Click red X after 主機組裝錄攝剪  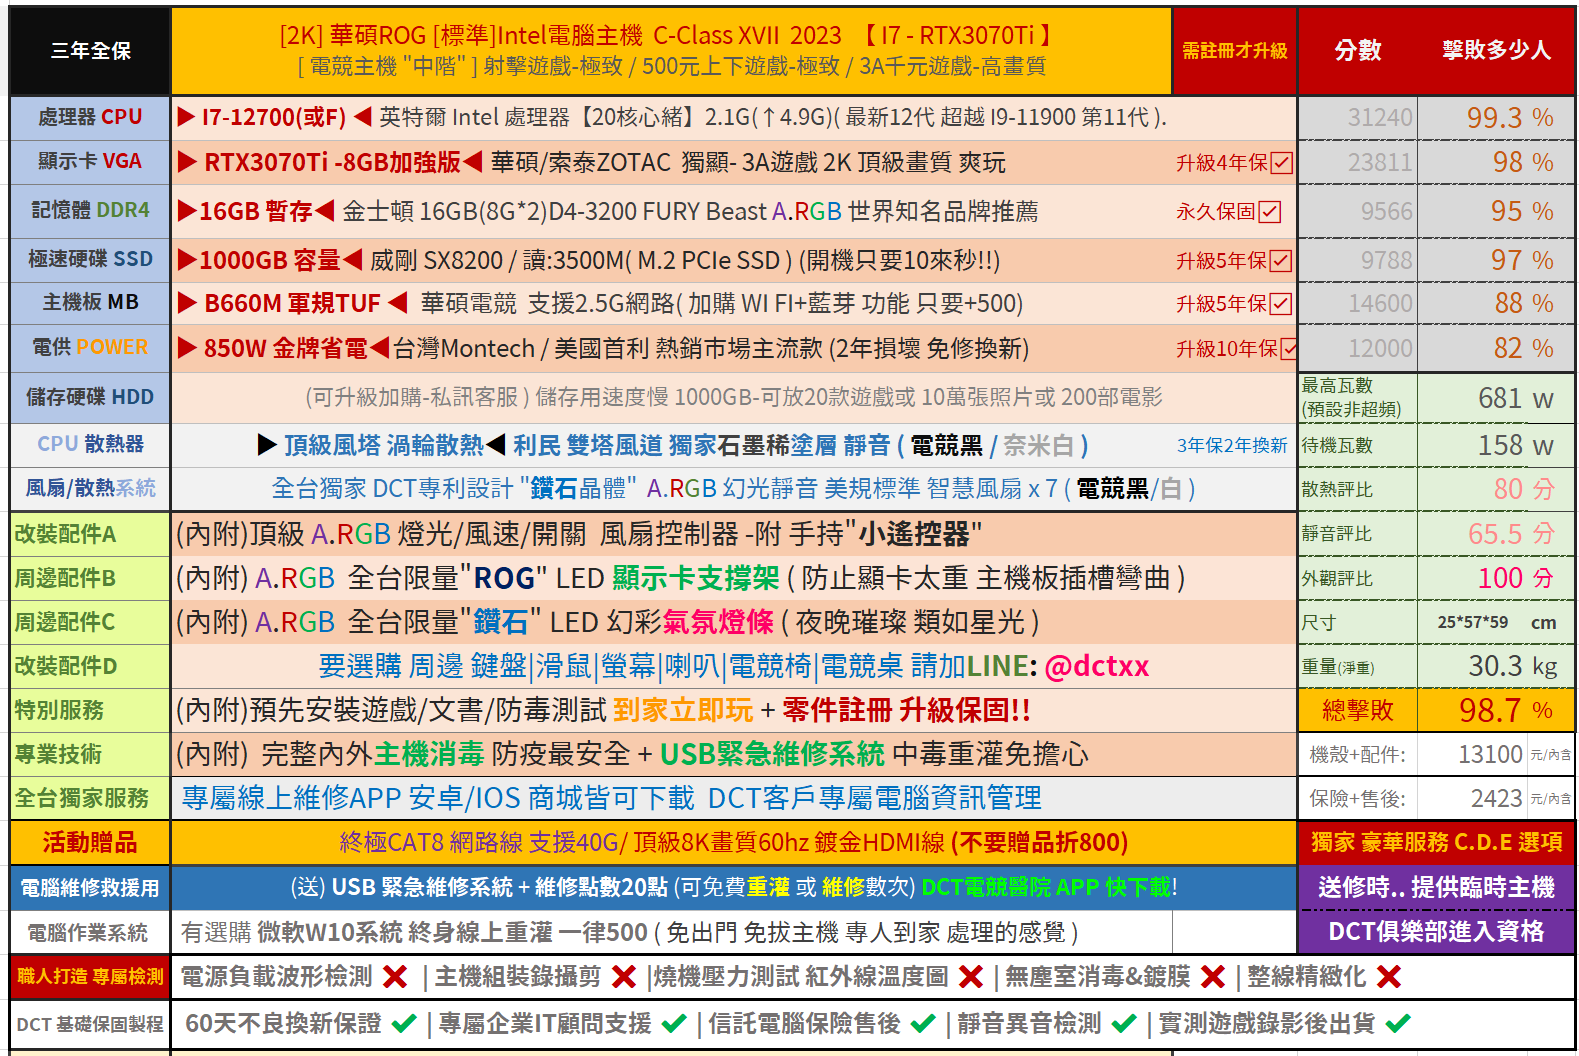coord(624,977)
